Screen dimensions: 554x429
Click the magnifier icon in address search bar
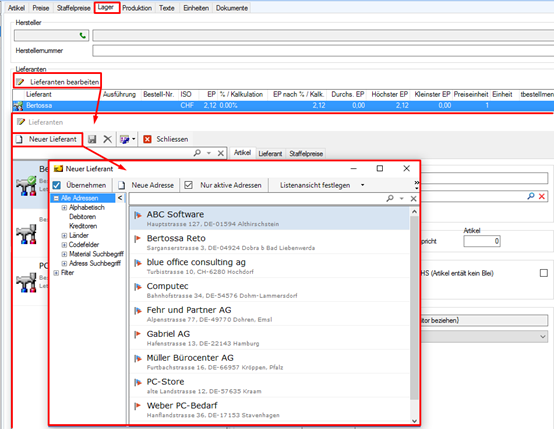(x=390, y=198)
